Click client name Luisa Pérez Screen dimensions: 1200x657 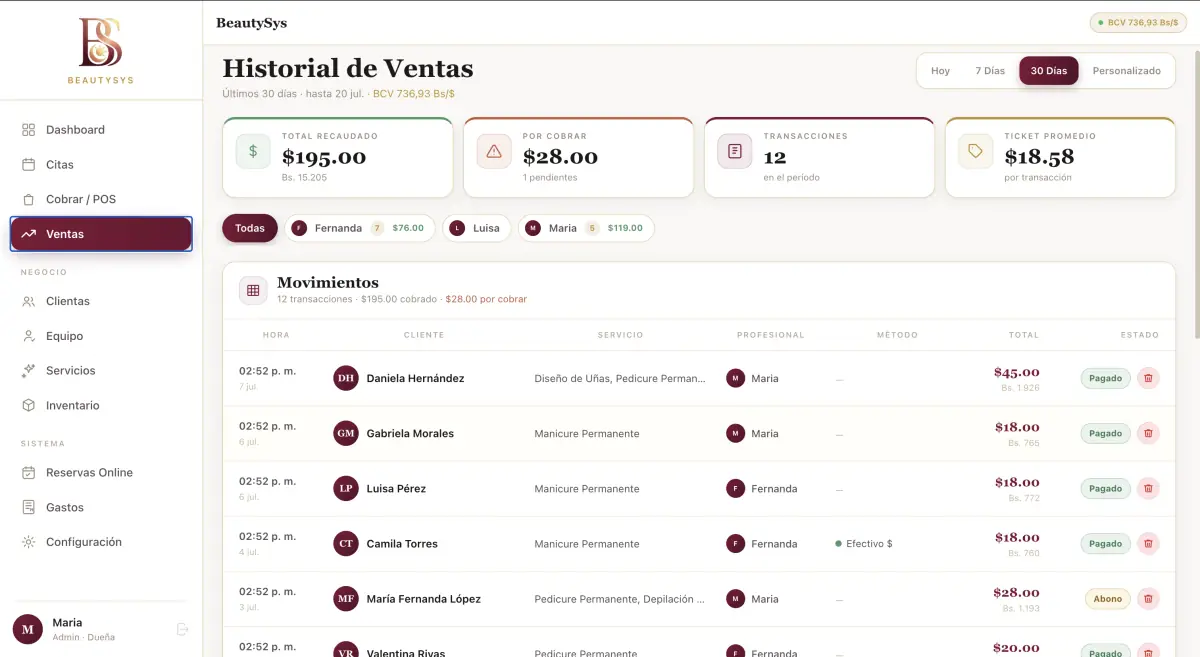[x=396, y=489]
